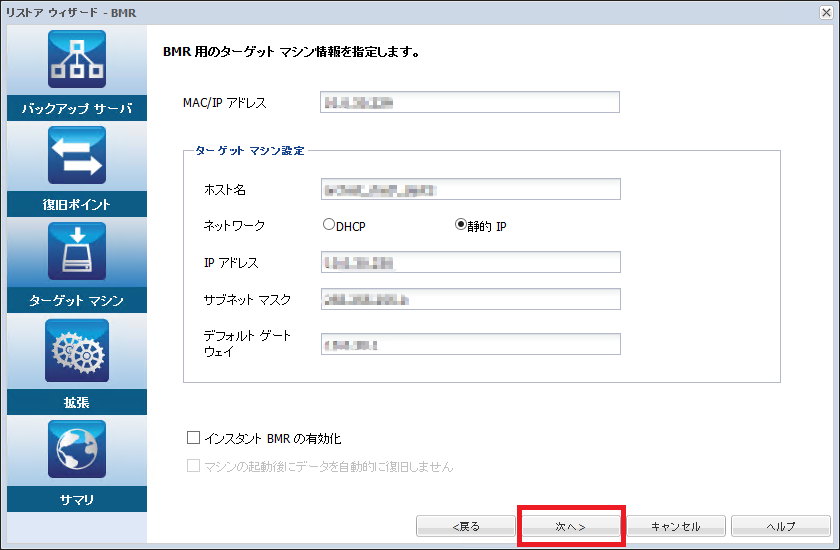840x550 pixels.
Task: Open the サマリ step label
Action: point(77,499)
